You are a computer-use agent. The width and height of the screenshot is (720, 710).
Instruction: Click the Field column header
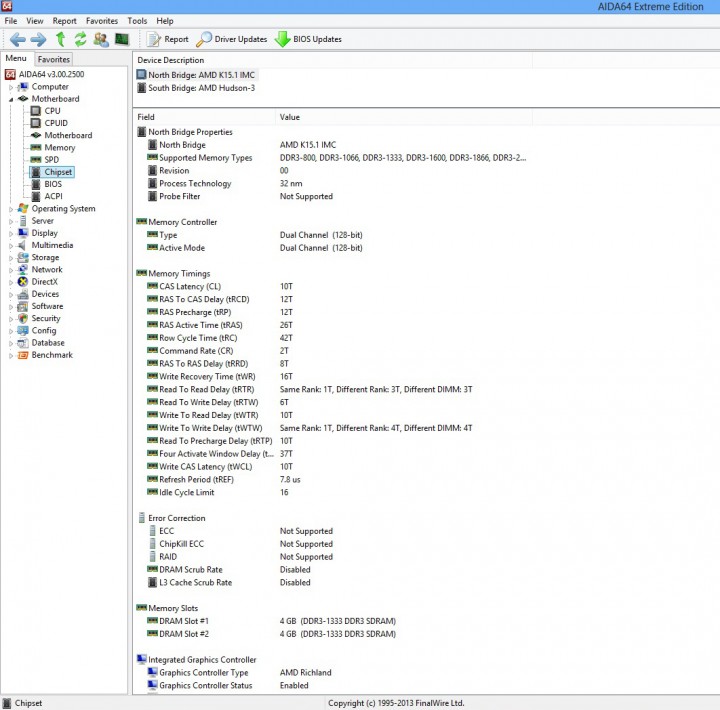pos(204,117)
